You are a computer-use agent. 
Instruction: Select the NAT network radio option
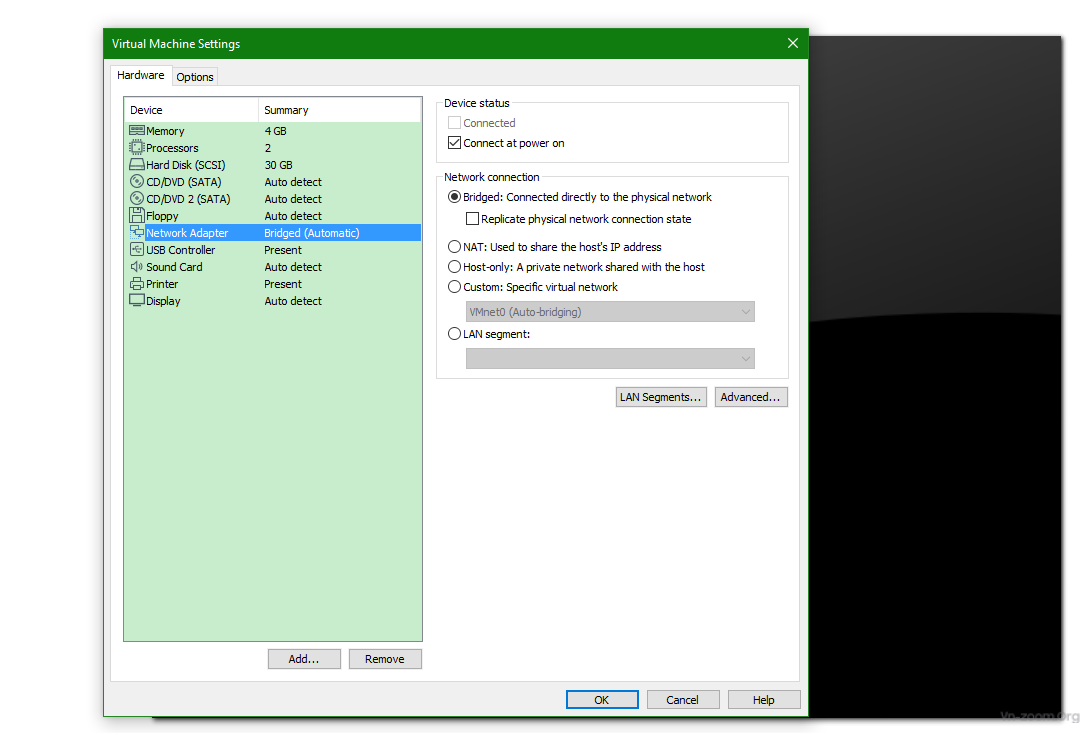coord(455,247)
